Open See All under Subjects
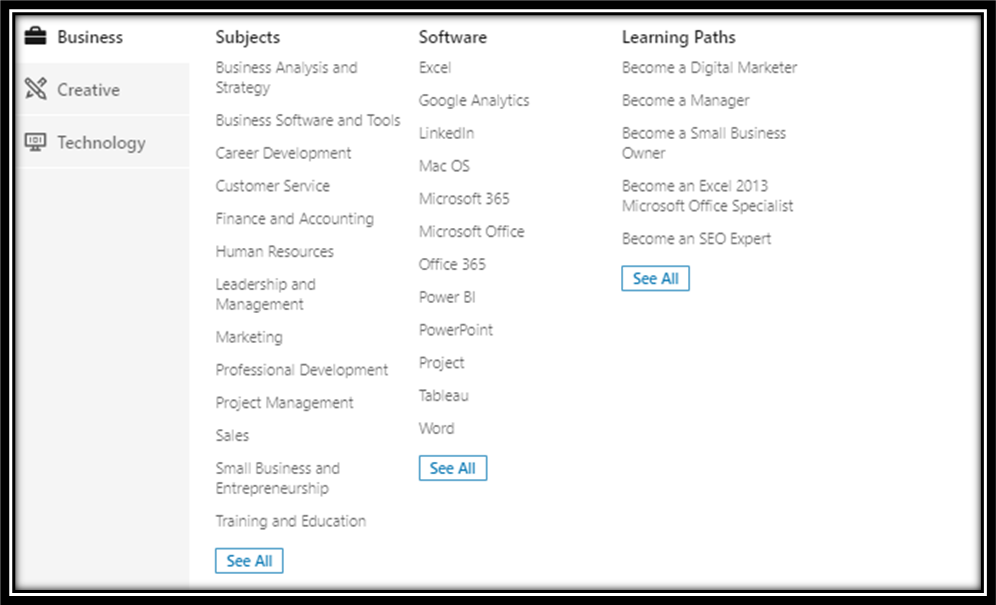 249,561
